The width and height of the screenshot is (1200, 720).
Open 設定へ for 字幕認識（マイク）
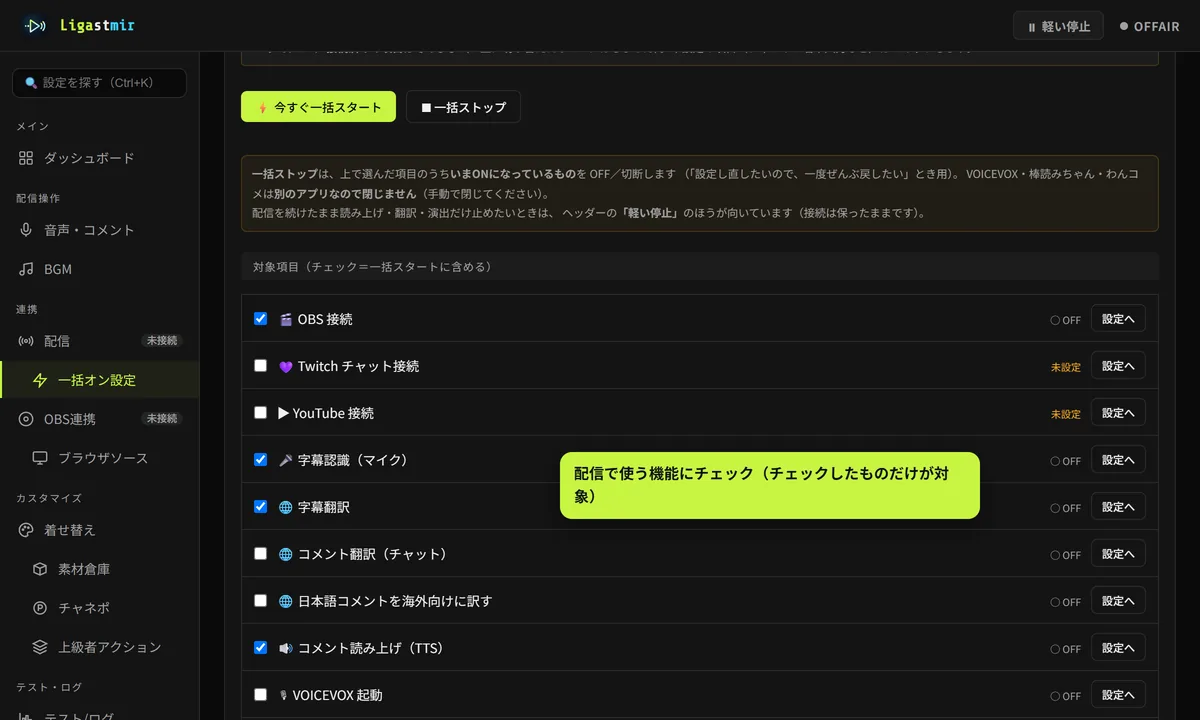tap(1118, 460)
